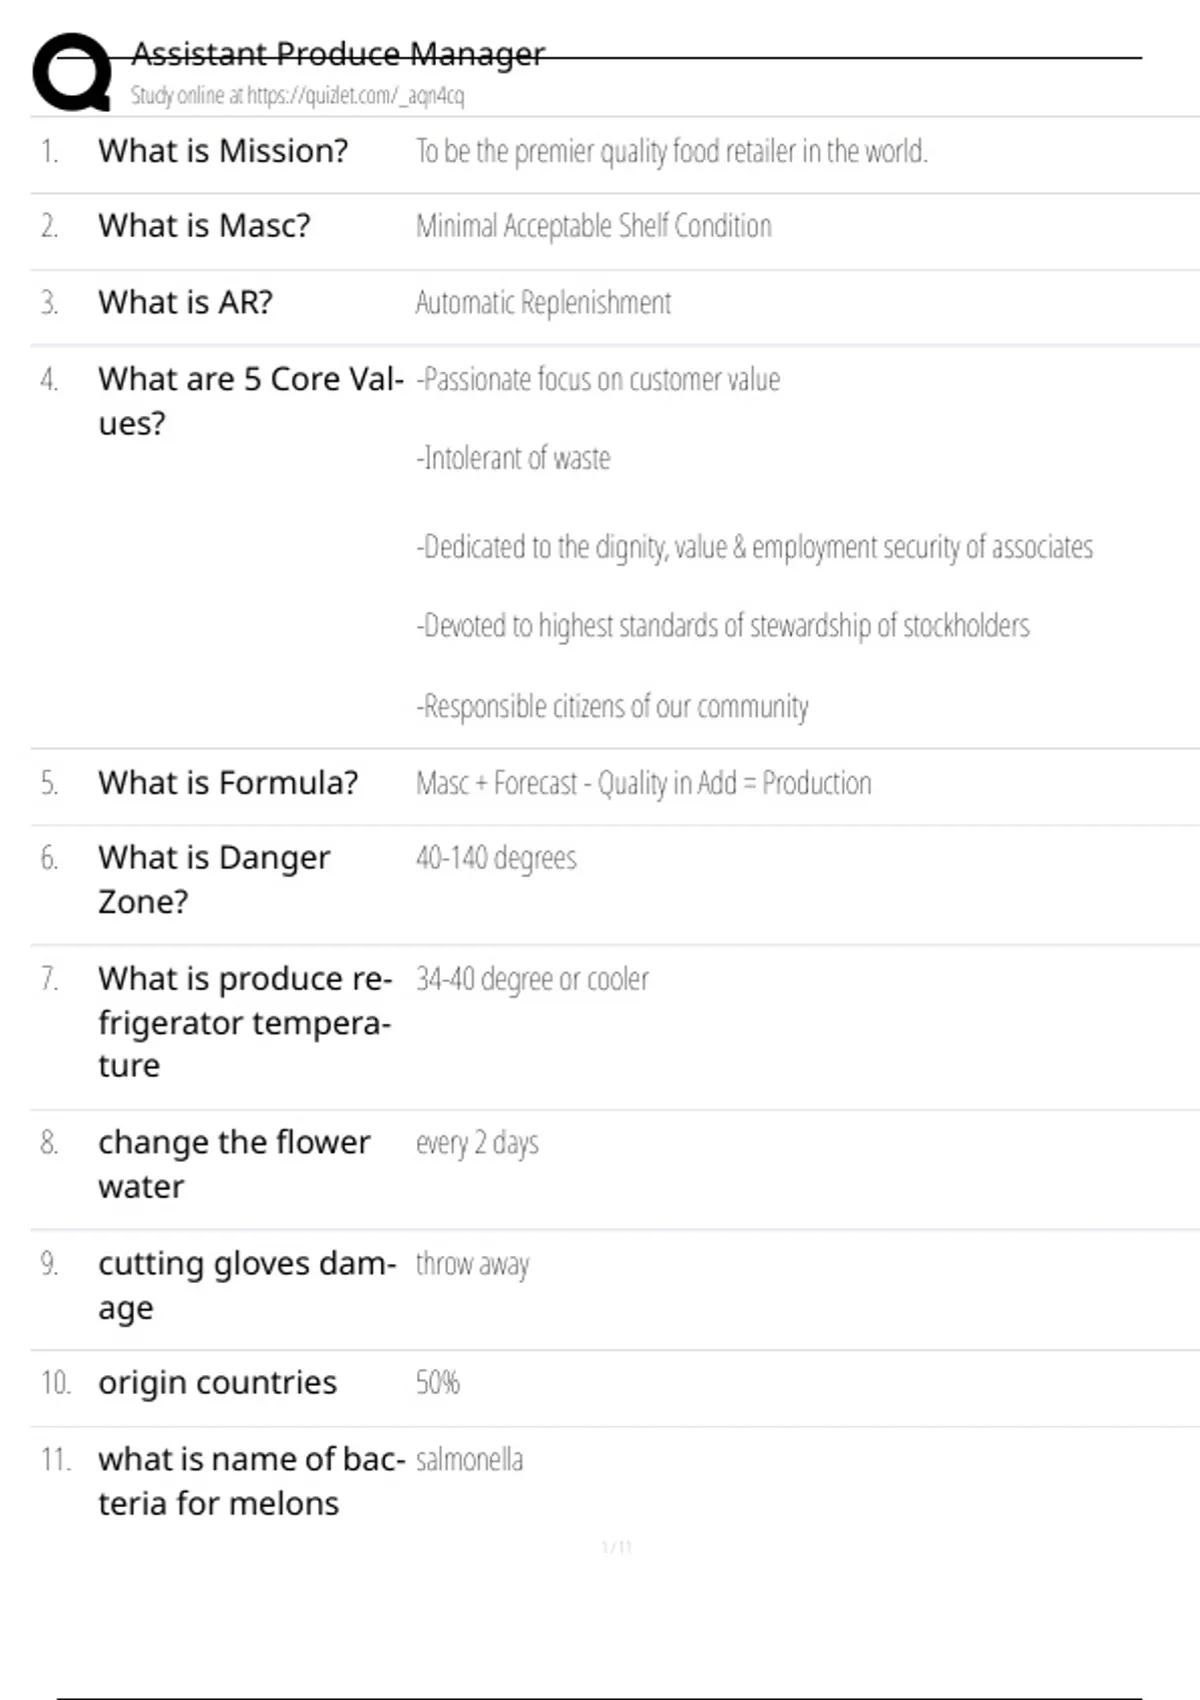
Task: Click the "34-40 degree or cooler" answer
Action: click(x=532, y=979)
